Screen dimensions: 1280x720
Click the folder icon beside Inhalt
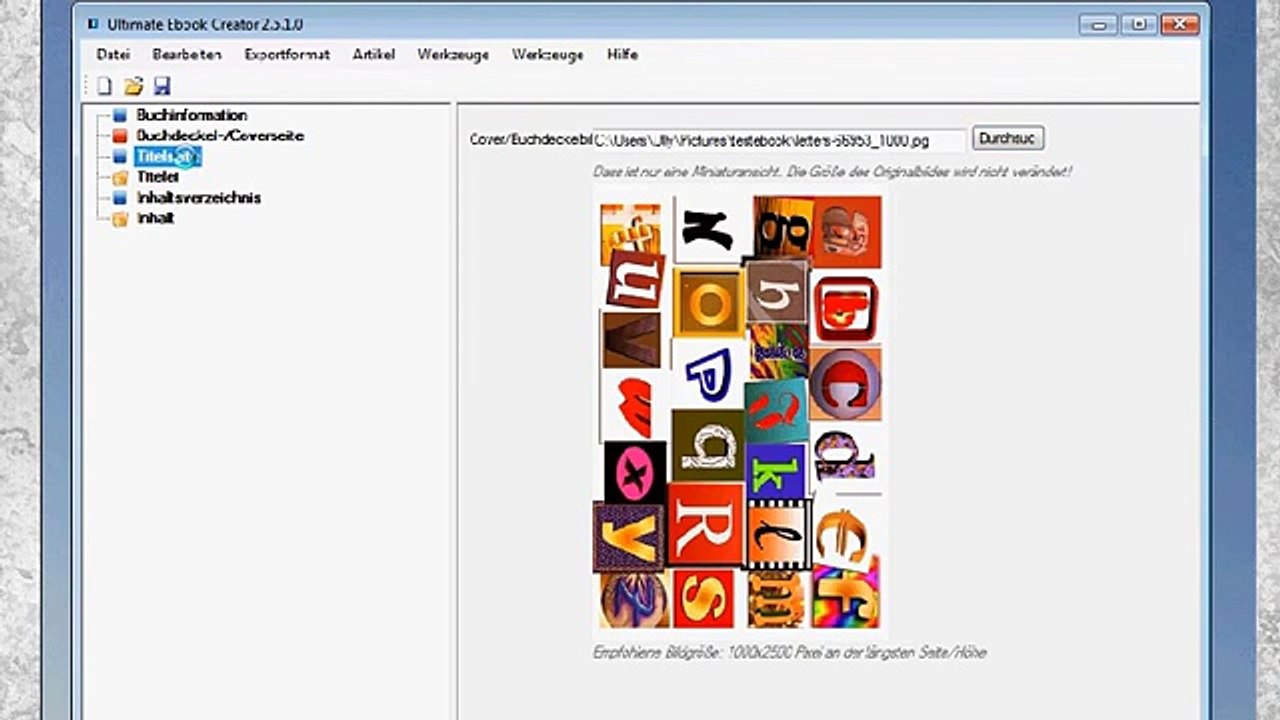tap(120, 218)
